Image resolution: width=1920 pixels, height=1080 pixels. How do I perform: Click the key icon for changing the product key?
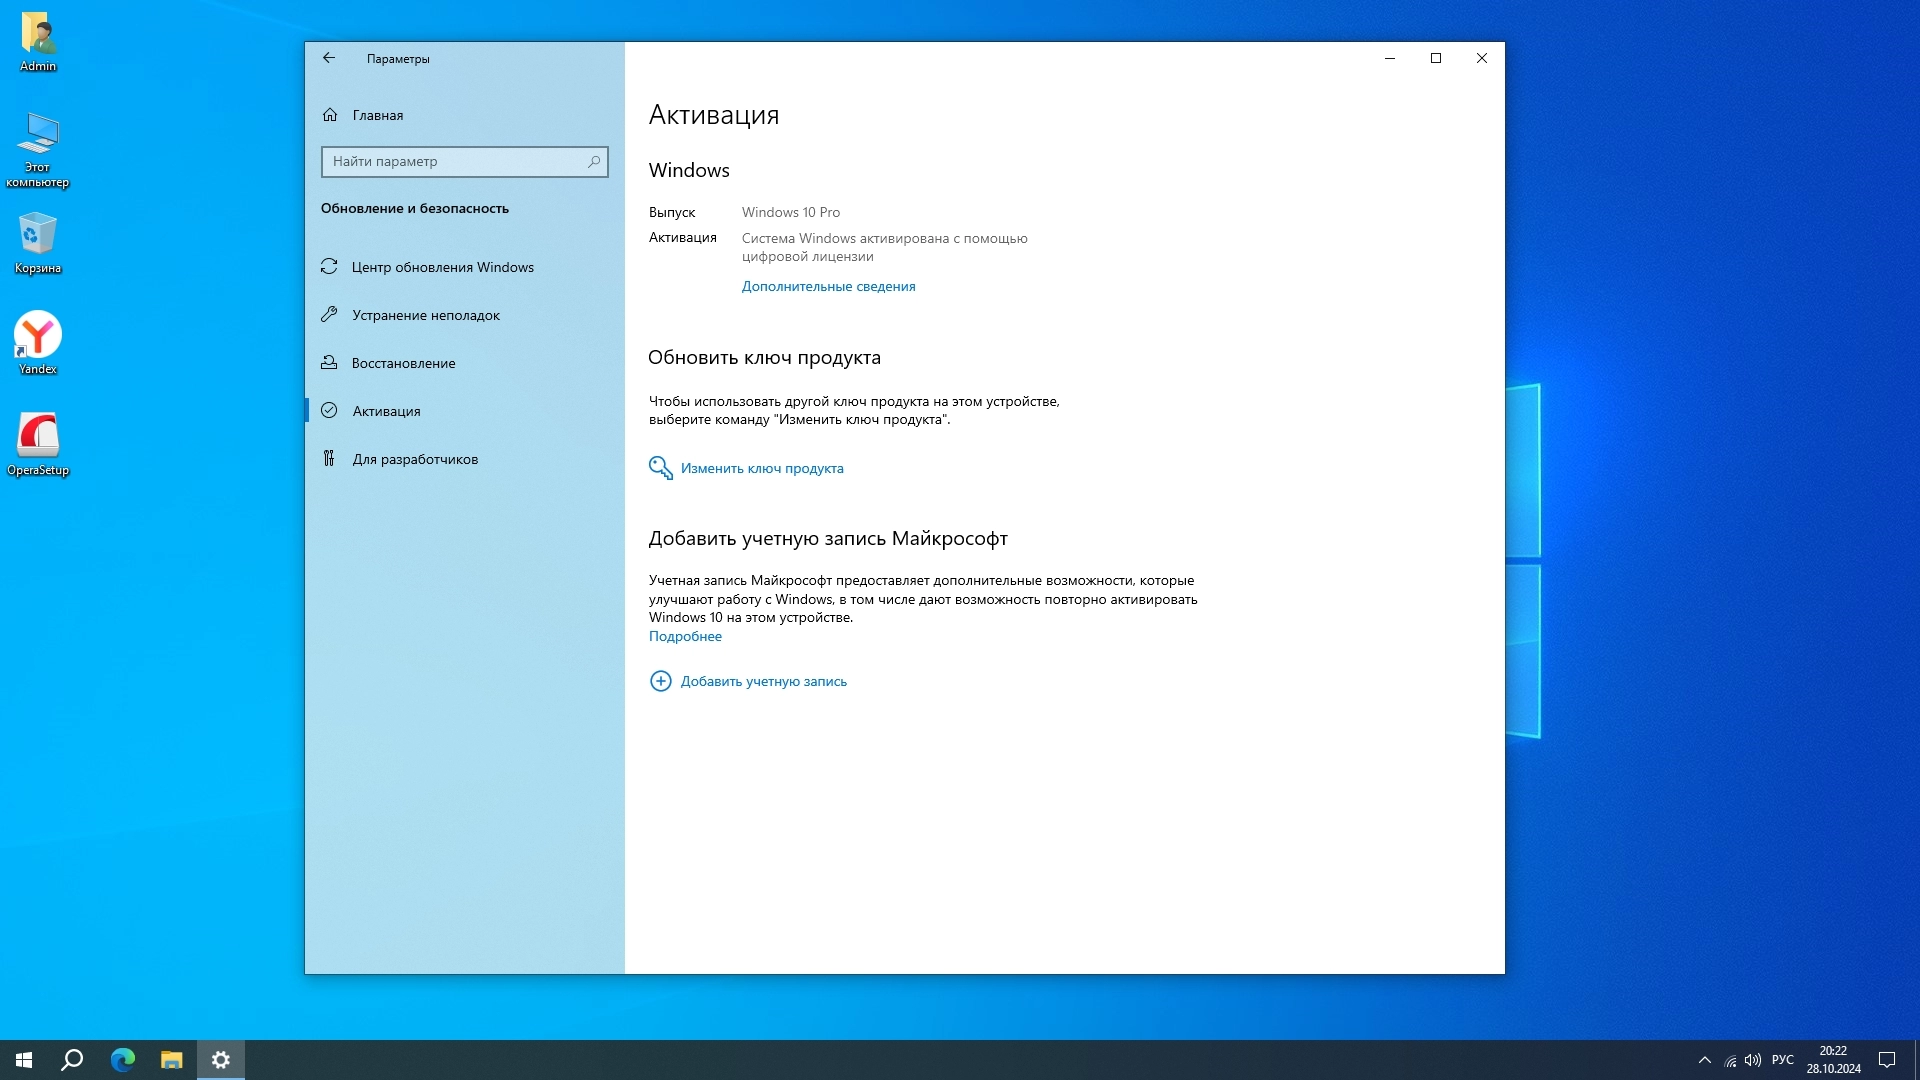(660, 468)
